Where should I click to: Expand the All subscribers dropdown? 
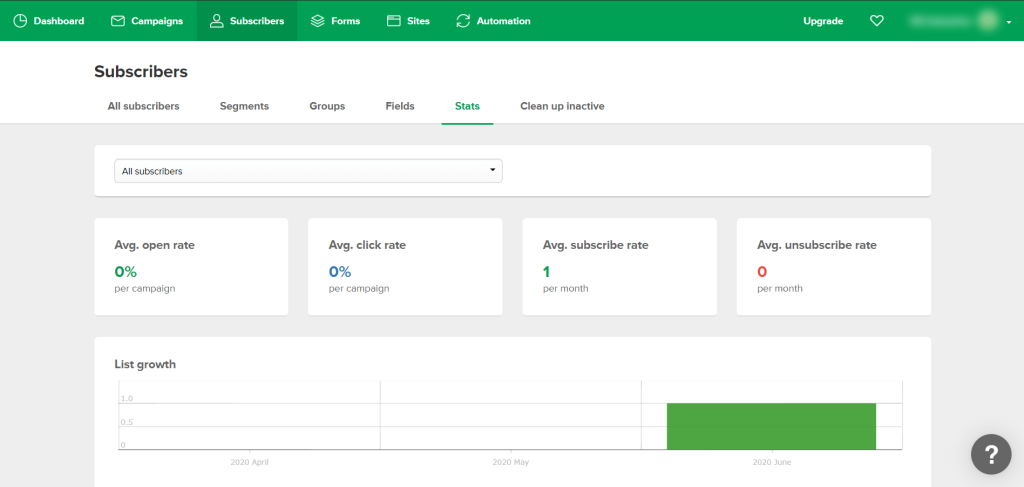pyautogui.click(x=308, y=171)
